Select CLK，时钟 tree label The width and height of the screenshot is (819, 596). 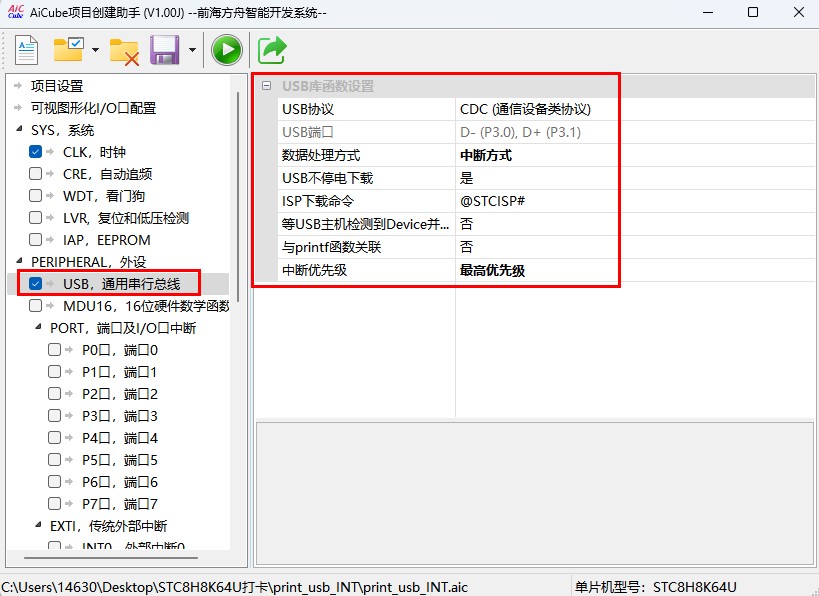(x=95, y=152)
